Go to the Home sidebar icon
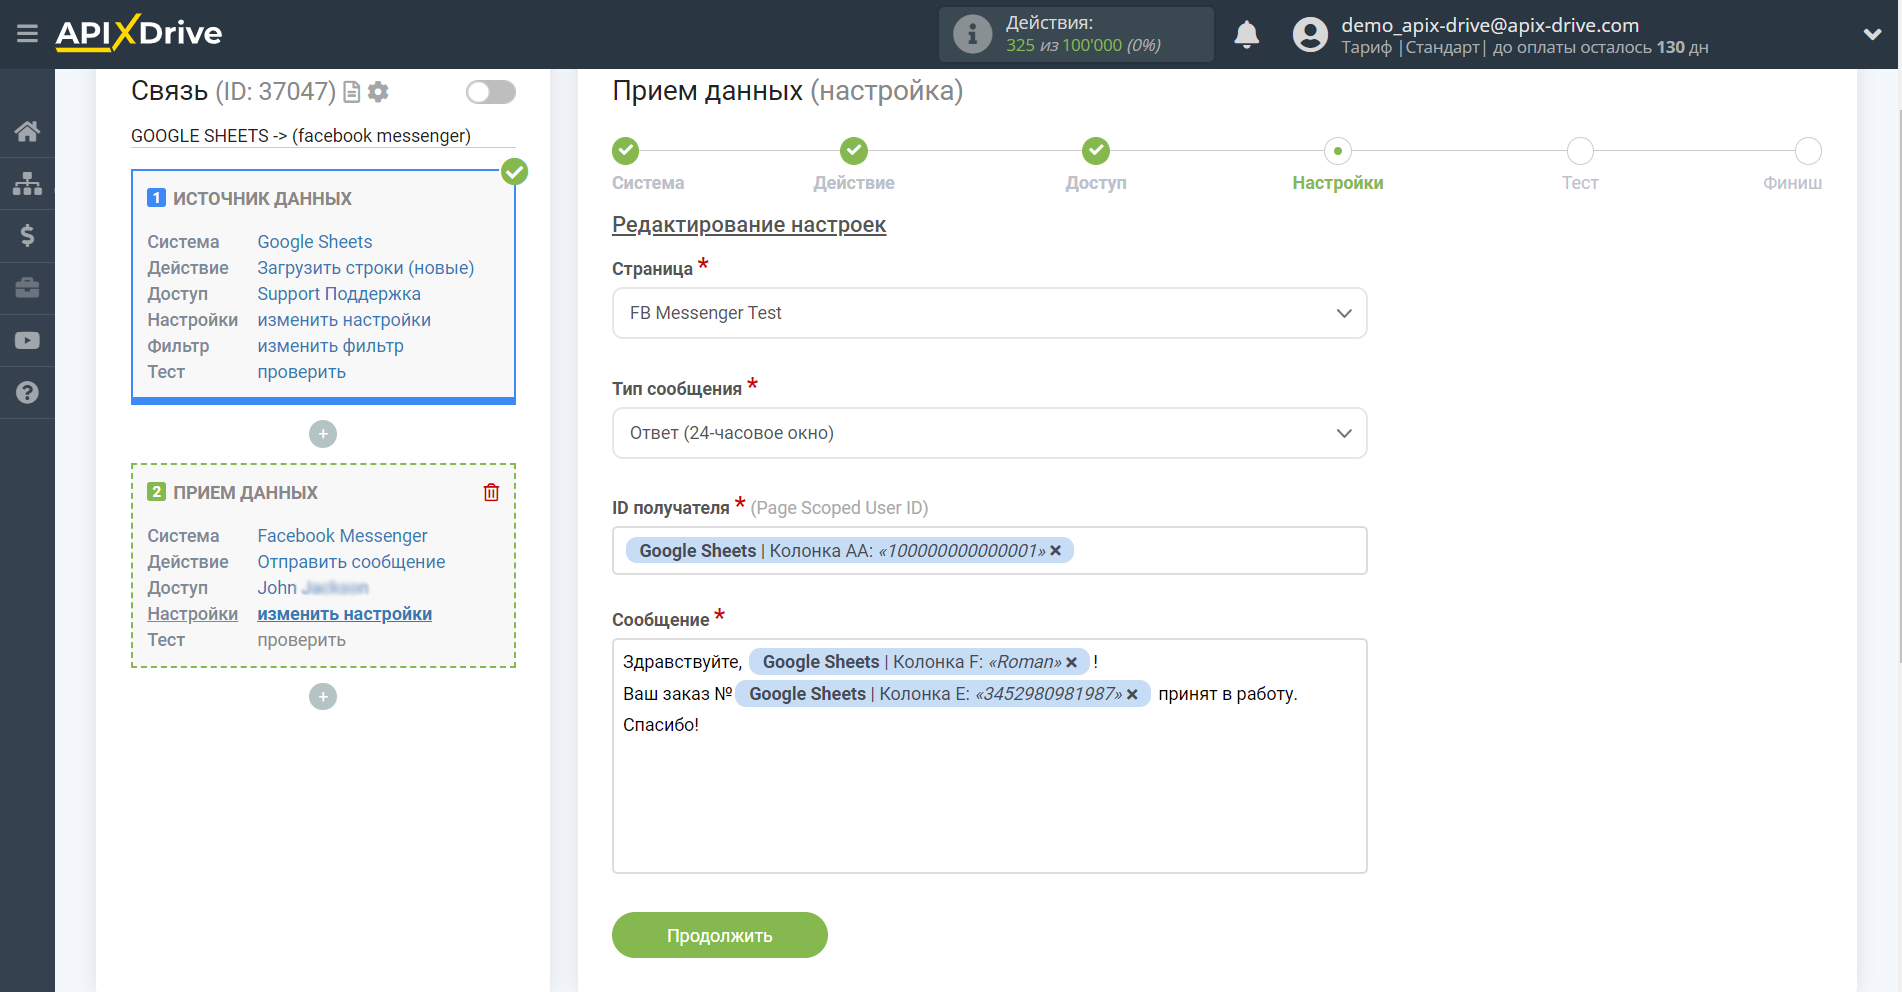 [x=27, y=131]
